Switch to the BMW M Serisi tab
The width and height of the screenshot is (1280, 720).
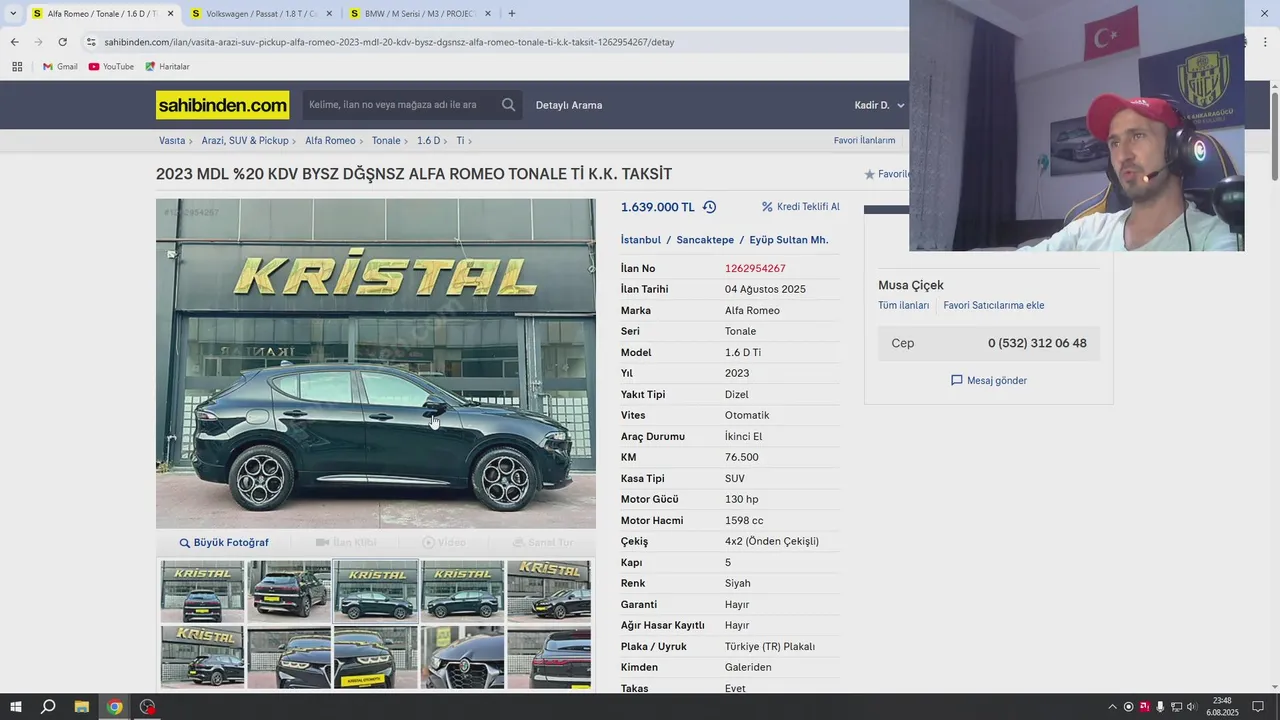[420, 14]
